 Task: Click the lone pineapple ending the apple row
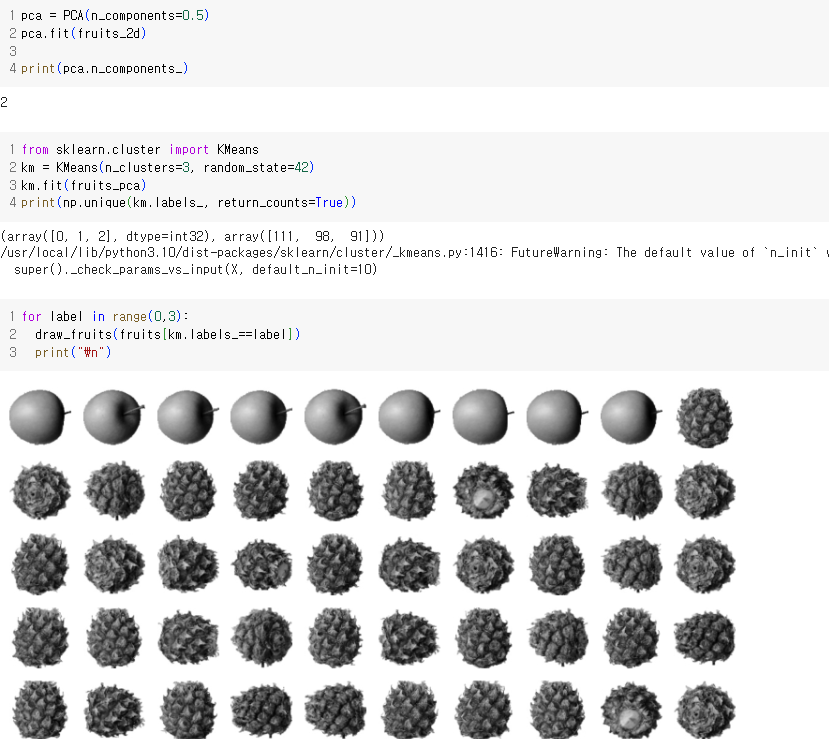705,418
